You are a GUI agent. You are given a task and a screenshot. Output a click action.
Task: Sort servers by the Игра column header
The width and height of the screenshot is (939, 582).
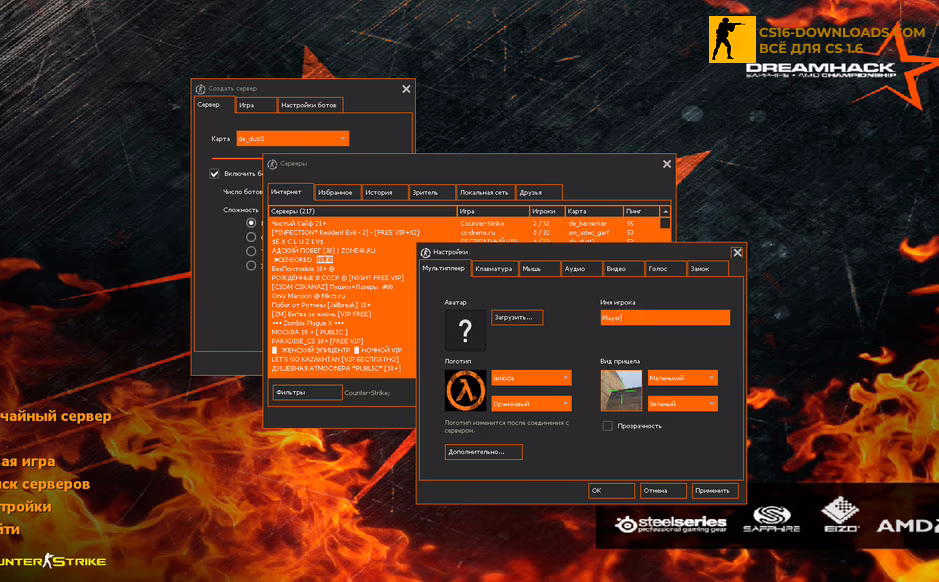tap(493, 211)
